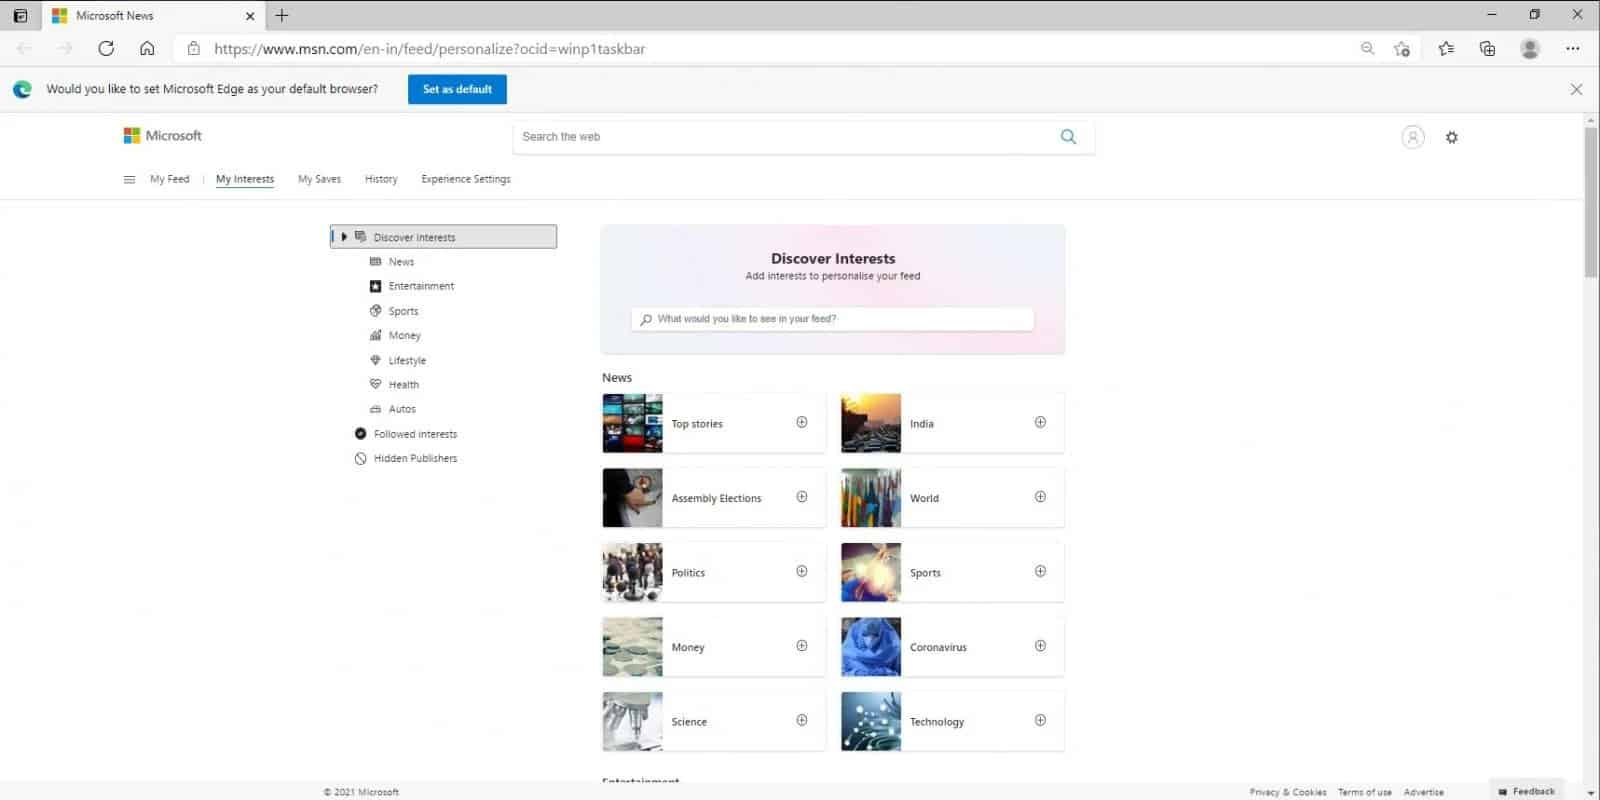This screenshot has height=800, width=1600.
Task: Refresh the page with the reload icon
Action: tap(106, 48)
